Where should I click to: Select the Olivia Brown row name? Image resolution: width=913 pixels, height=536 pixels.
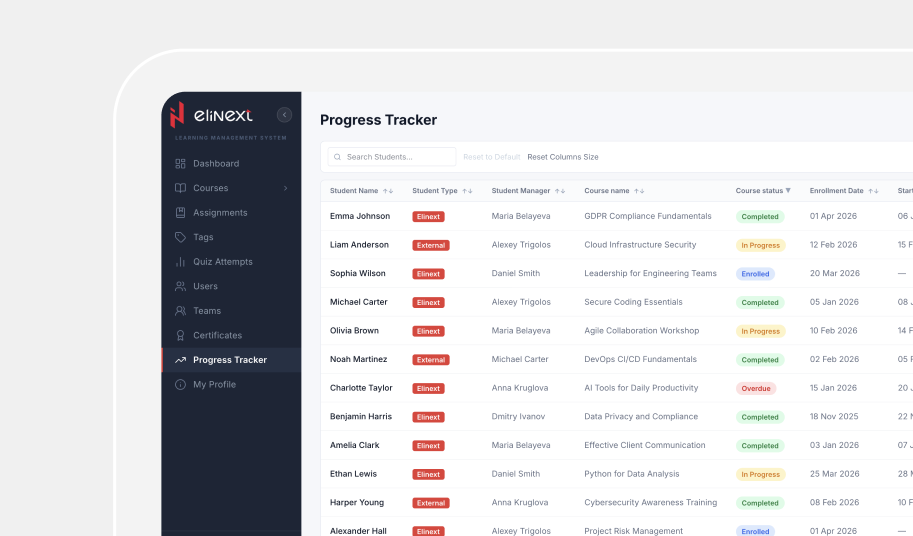354,331
